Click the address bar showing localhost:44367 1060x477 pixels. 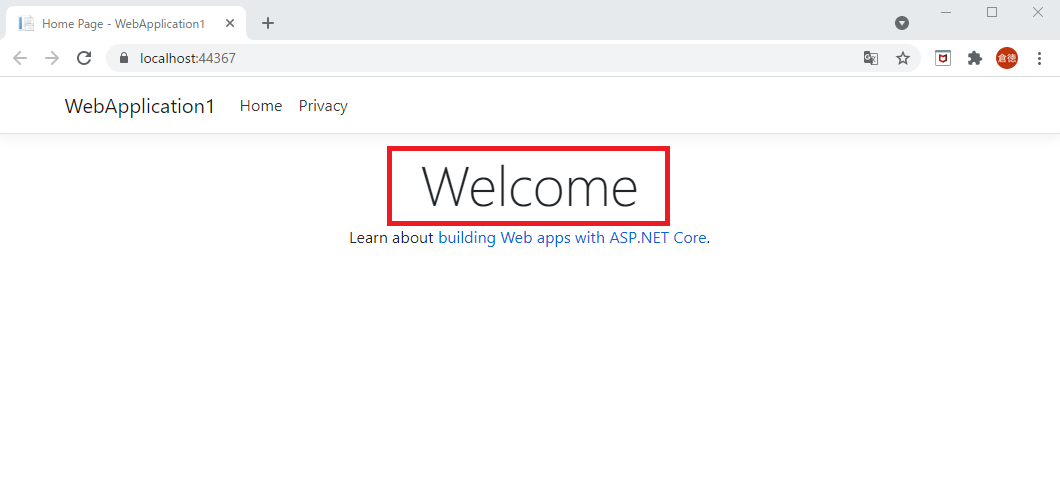[513, 58]
